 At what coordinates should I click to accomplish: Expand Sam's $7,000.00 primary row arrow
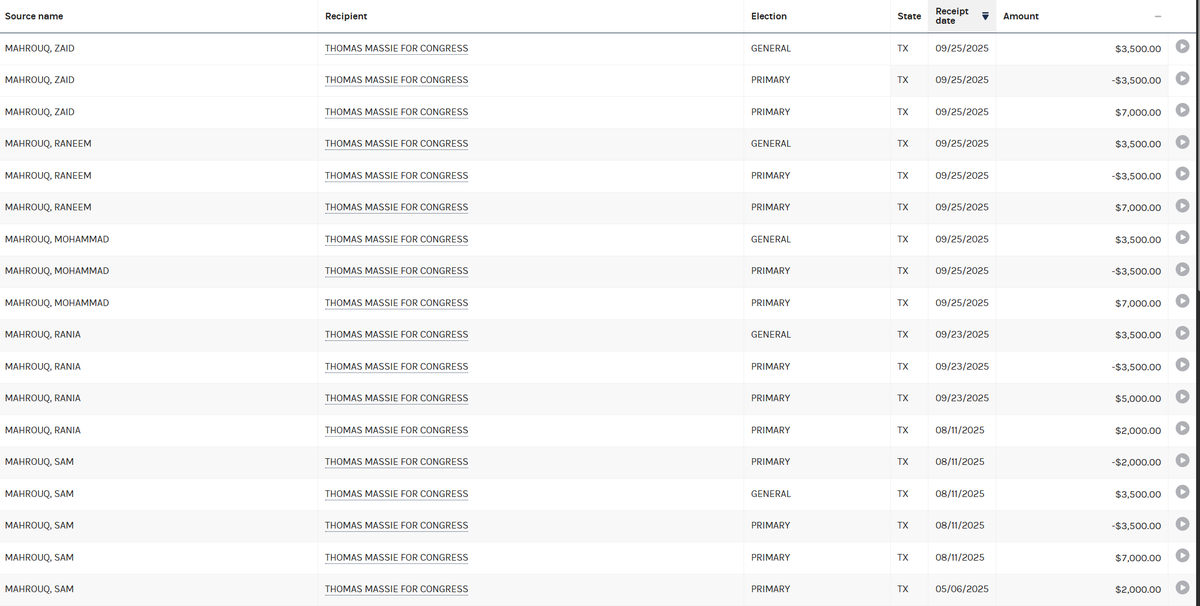(x=1183, y=556)
